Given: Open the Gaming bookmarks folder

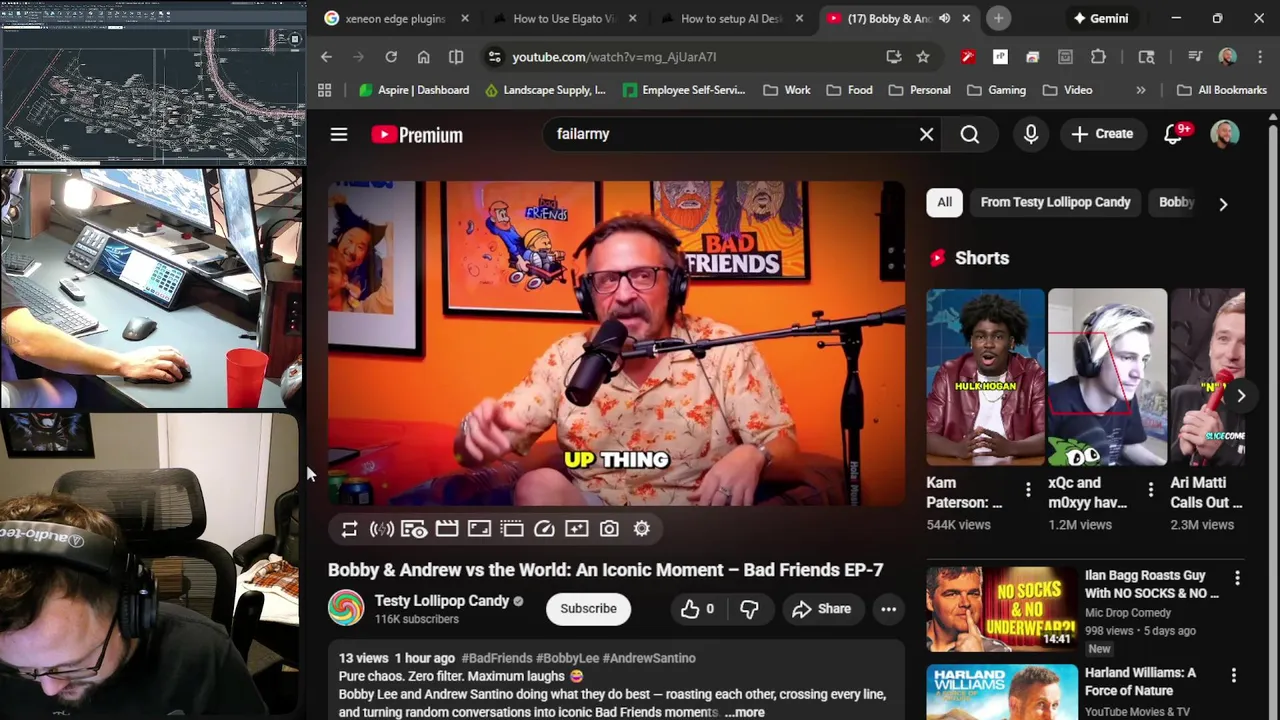Looking at the screenshot, I should point(996,90).
